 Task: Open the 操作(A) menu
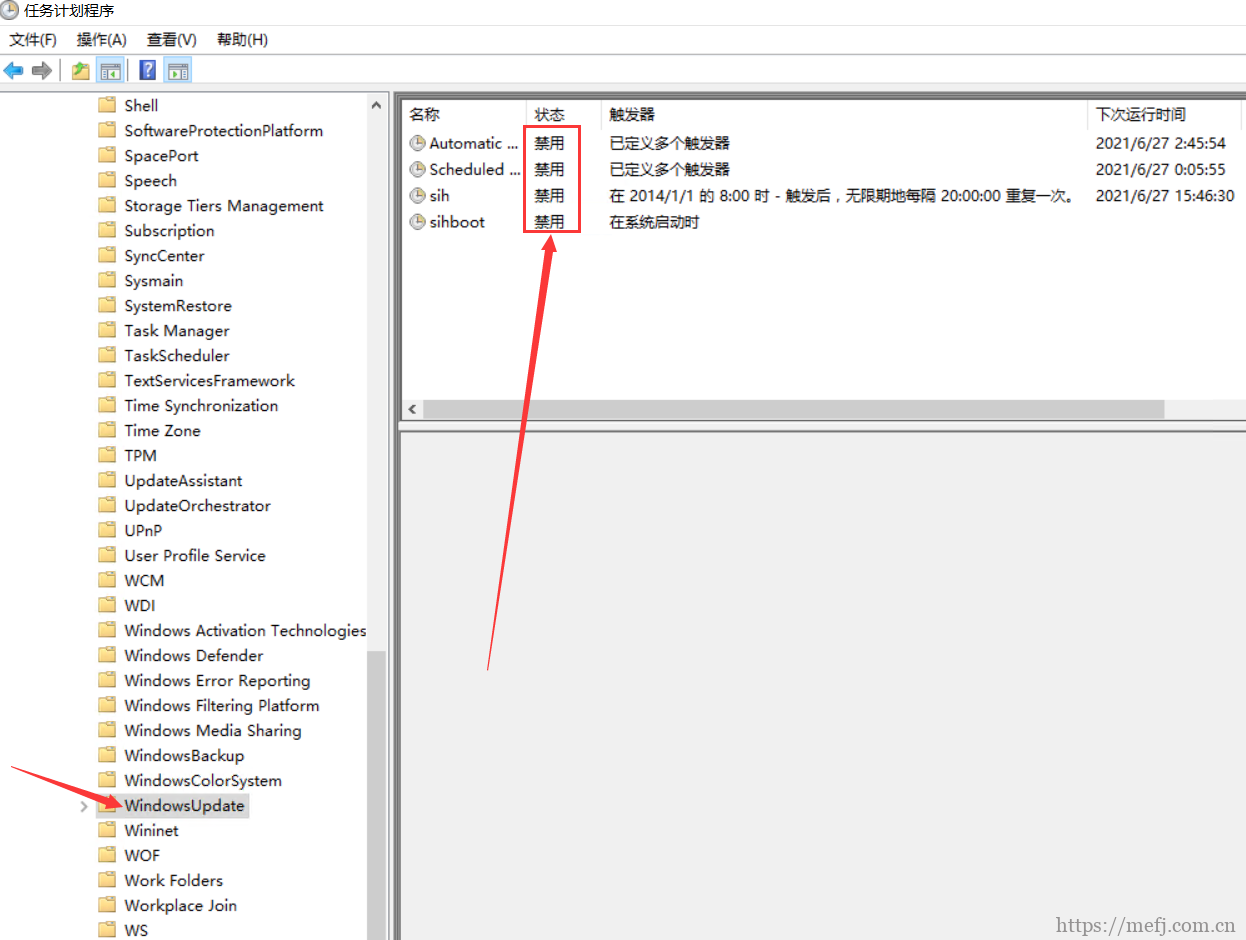(x=102, y=40)
